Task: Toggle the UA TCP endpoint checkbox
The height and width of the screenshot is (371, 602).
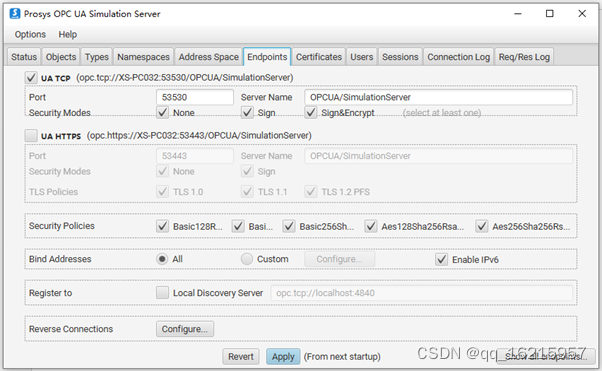Action: click(x=31, y=78)
